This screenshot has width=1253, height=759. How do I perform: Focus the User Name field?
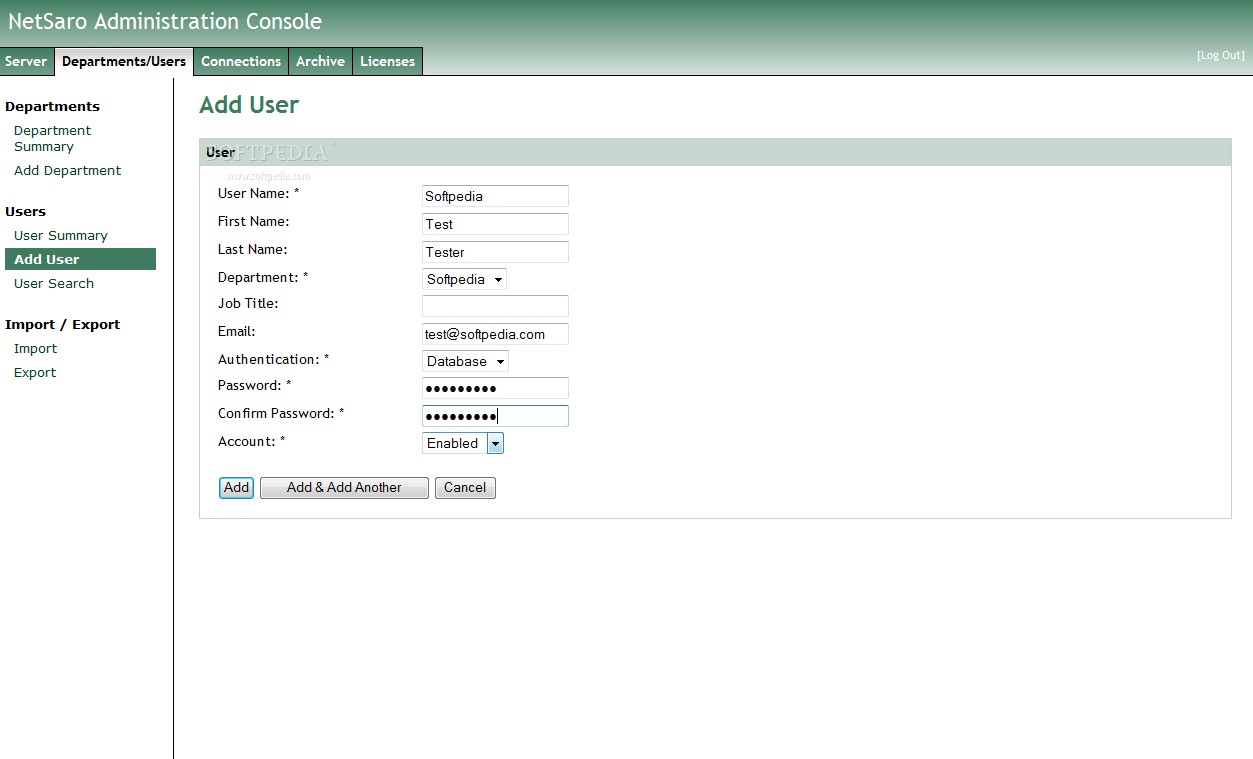pos(495,196)
